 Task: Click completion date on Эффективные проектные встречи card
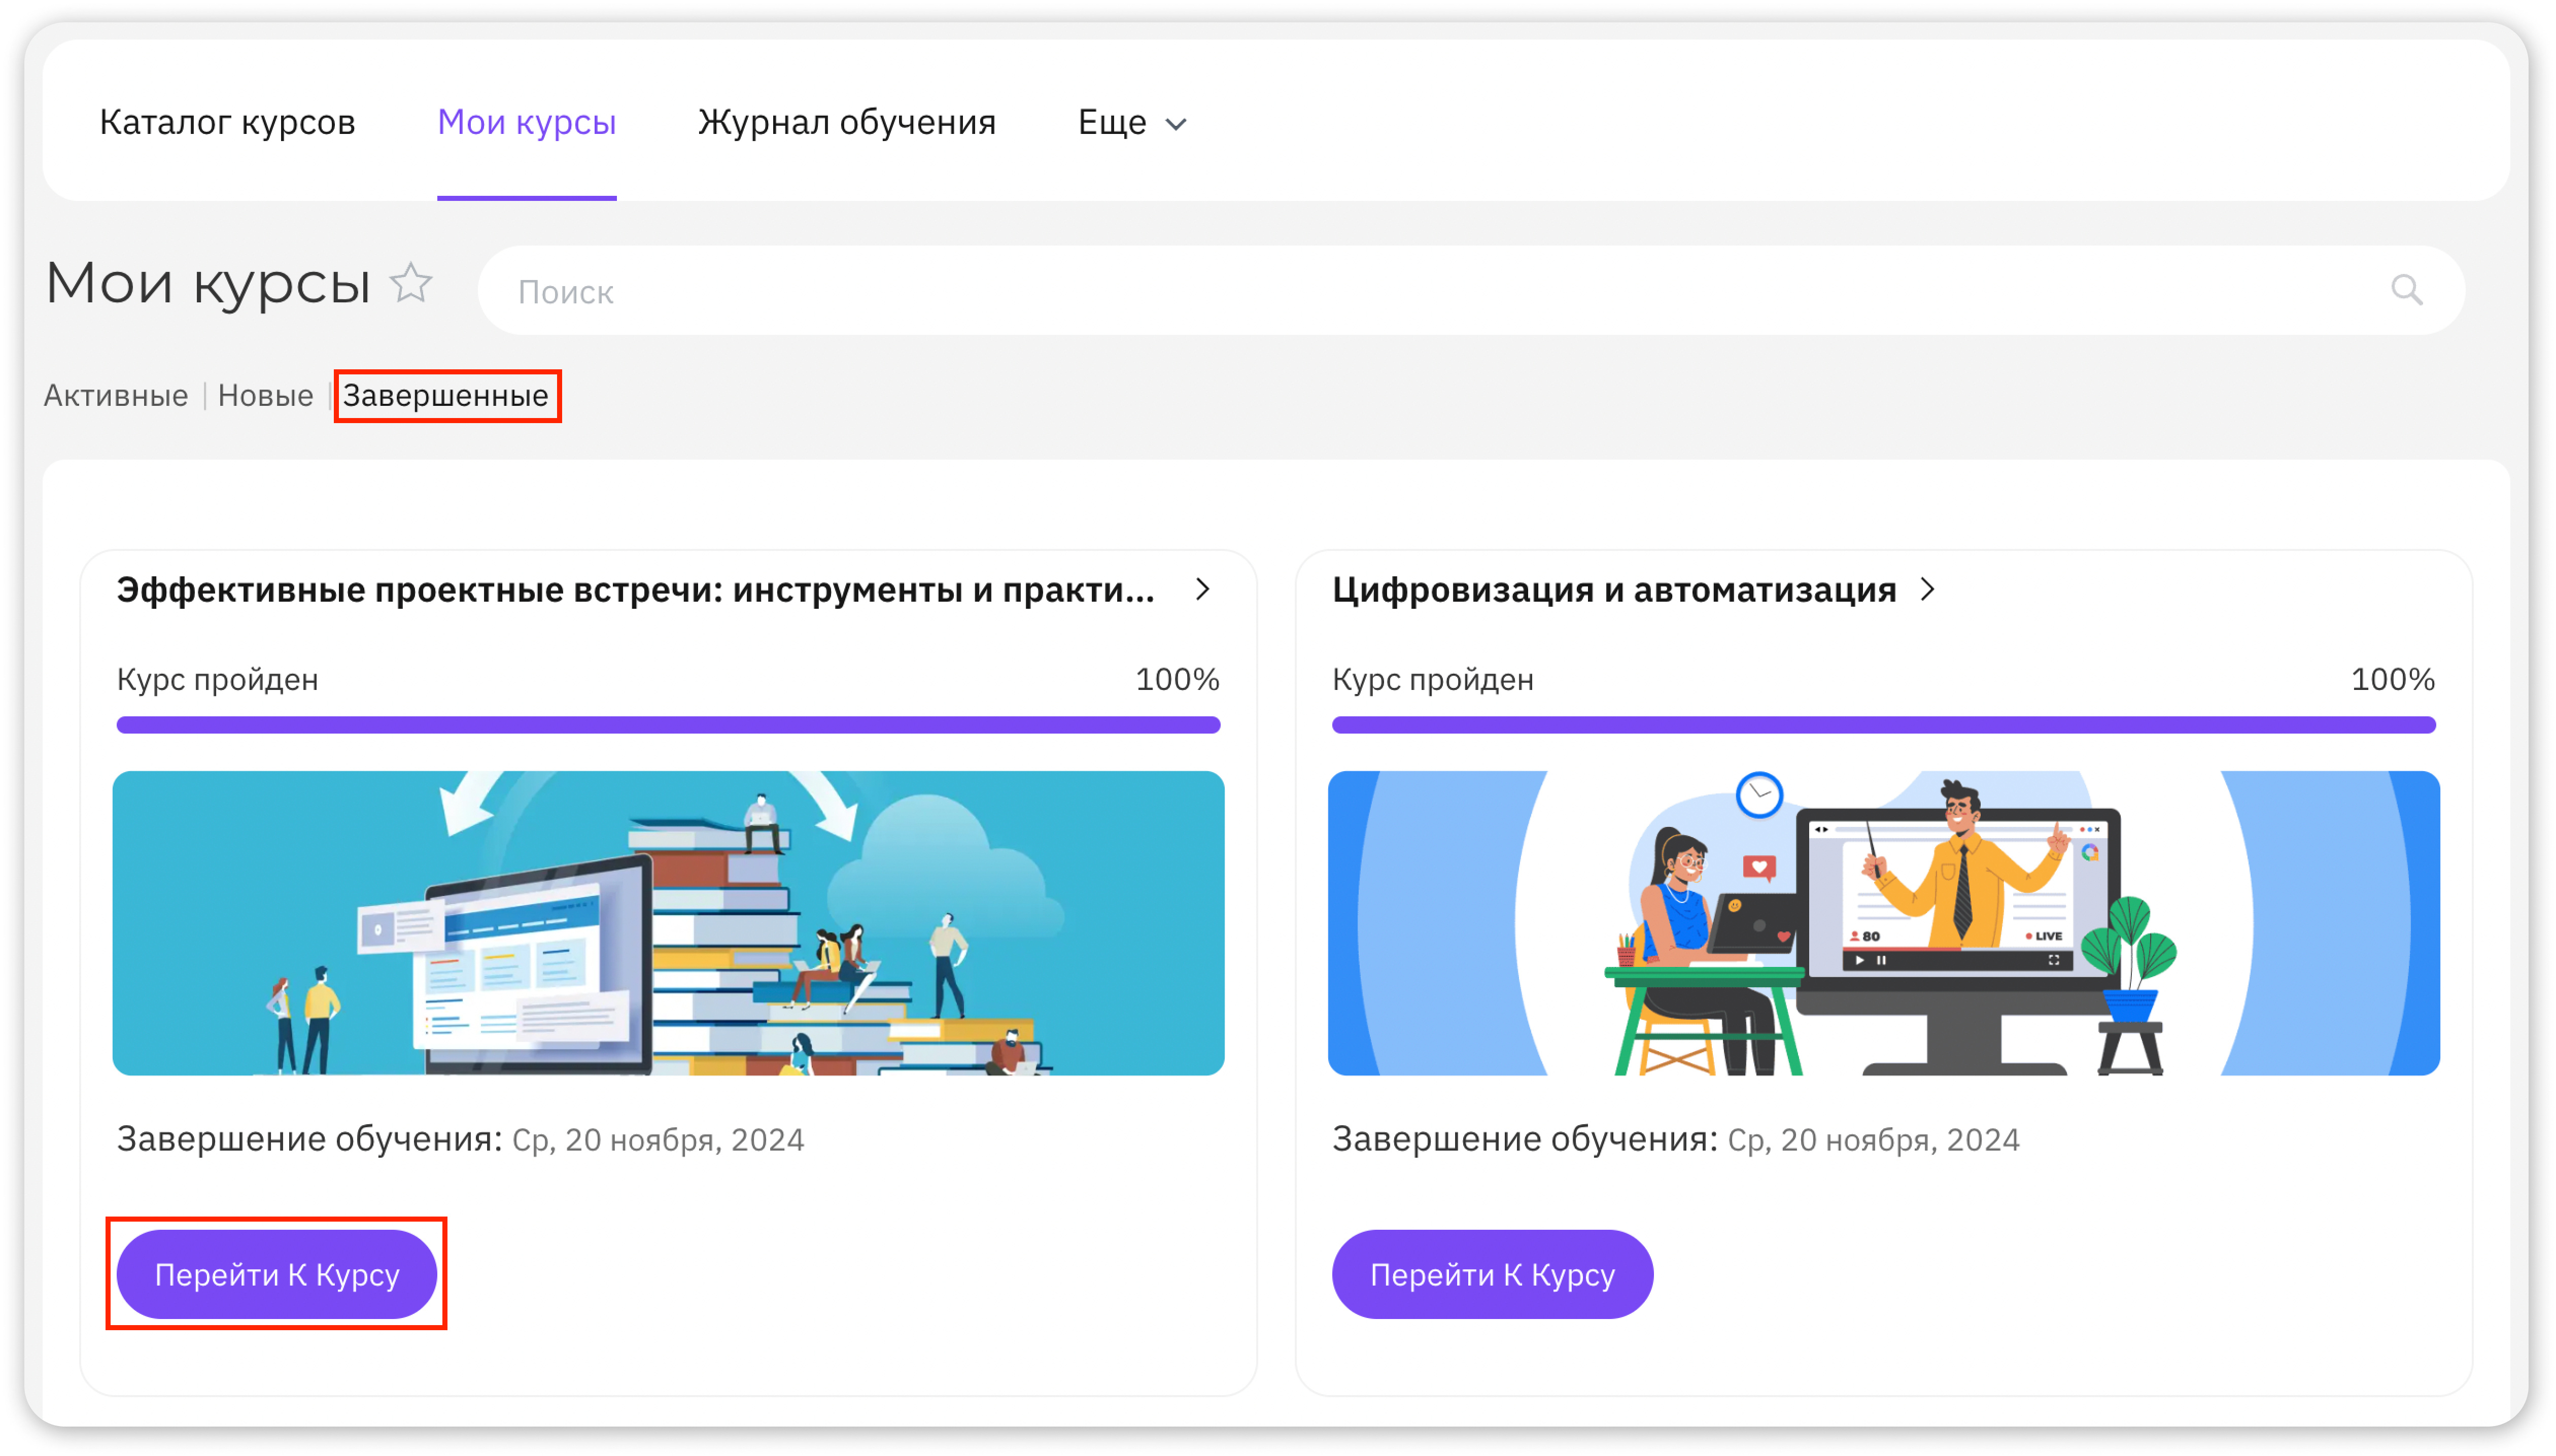coord(658,1140)
